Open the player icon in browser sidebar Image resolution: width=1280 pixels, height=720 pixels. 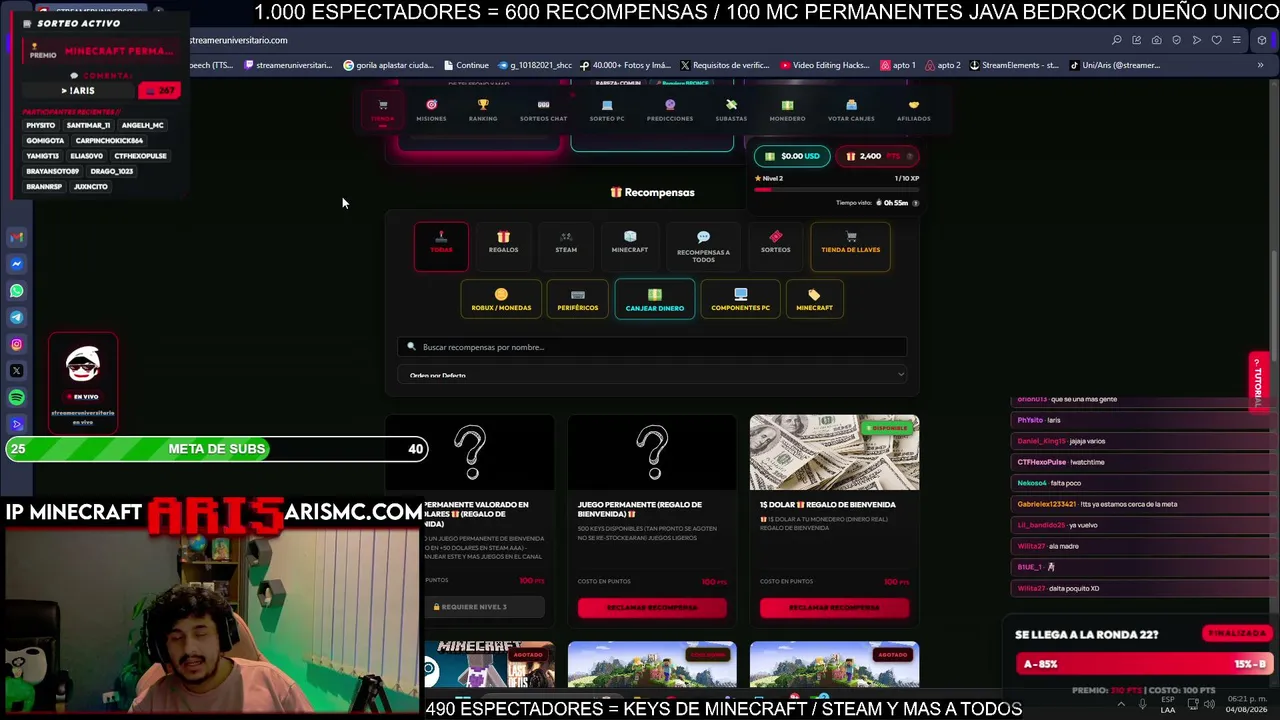(16, 424)
